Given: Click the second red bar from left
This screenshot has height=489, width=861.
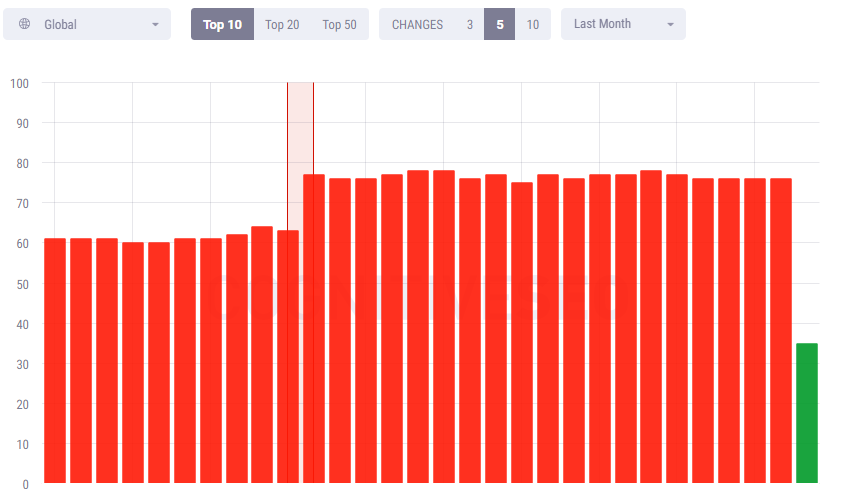Looking at the screenshot, I should tap(81, 361).
